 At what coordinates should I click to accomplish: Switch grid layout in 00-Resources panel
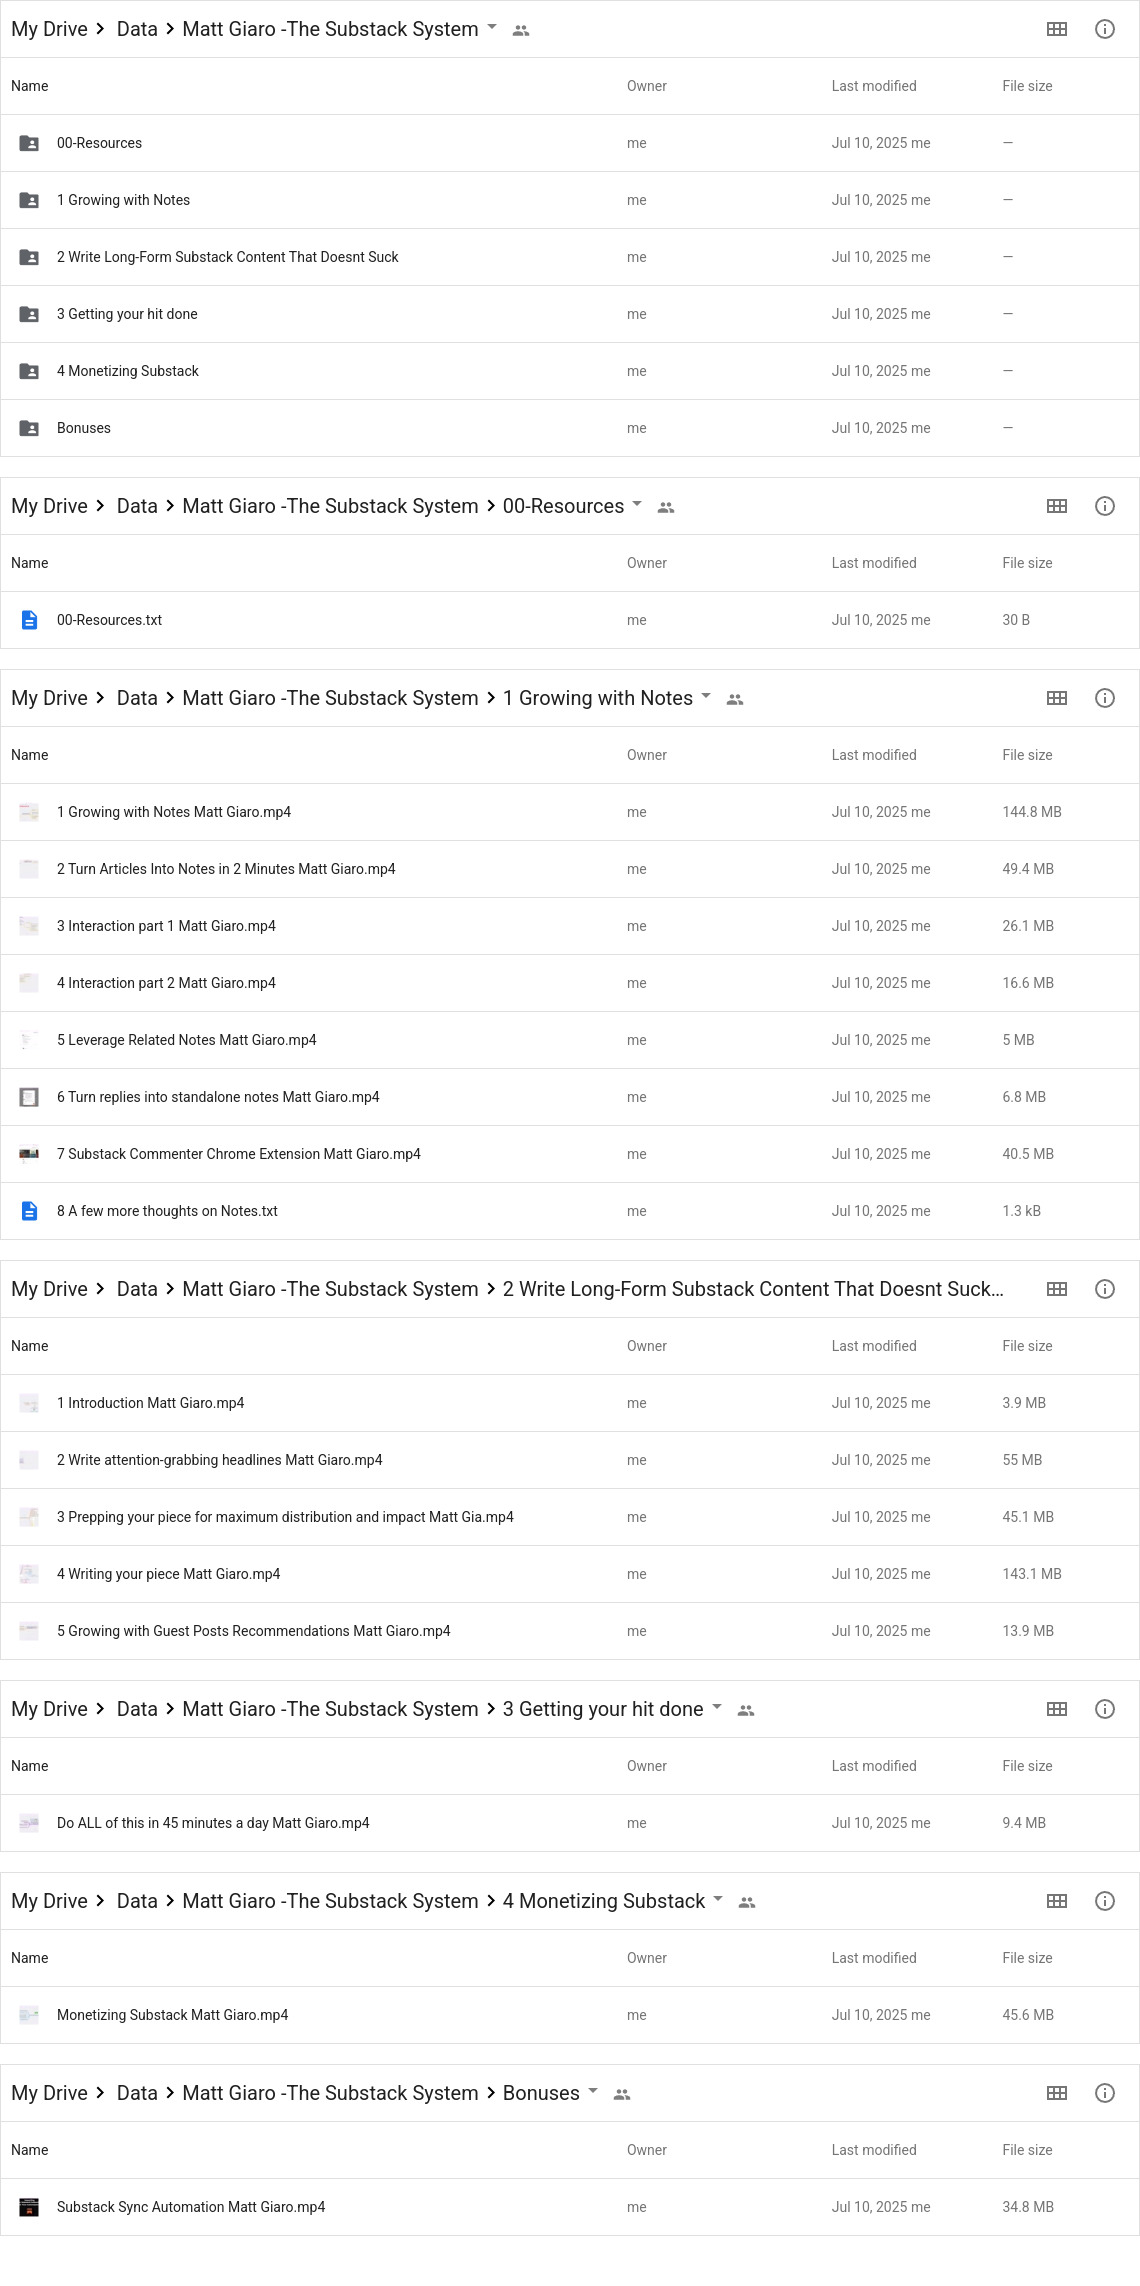click(x=1057, y=506)
